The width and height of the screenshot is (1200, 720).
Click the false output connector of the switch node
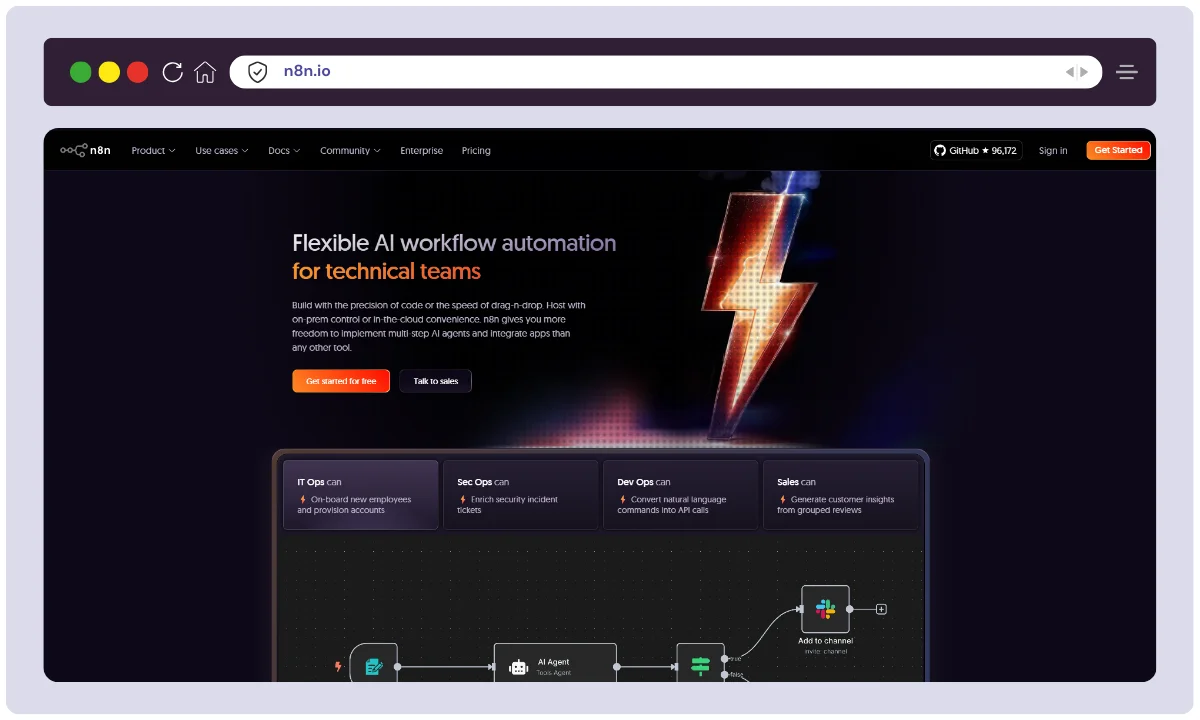click(x=725, y=674)
